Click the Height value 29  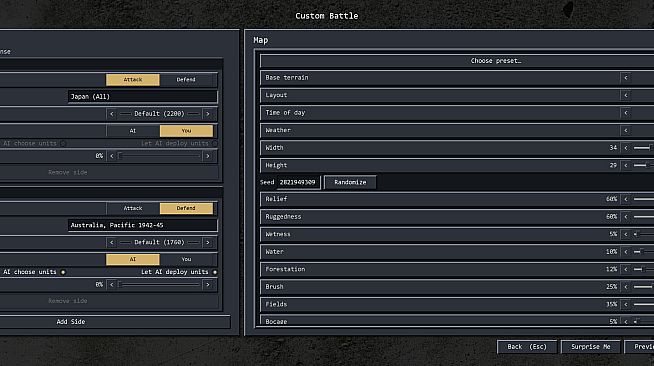point(613,165)
